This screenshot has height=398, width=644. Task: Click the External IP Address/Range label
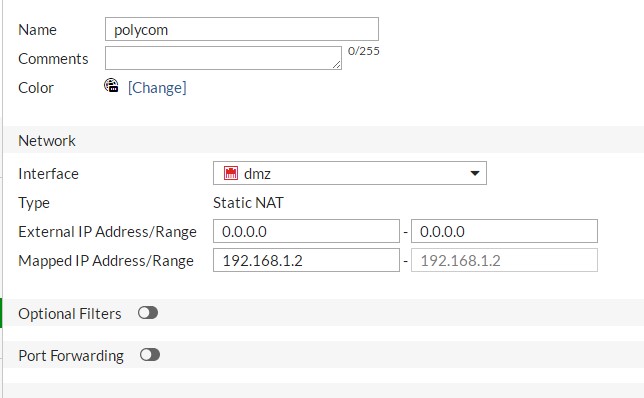tap(108, 232)
